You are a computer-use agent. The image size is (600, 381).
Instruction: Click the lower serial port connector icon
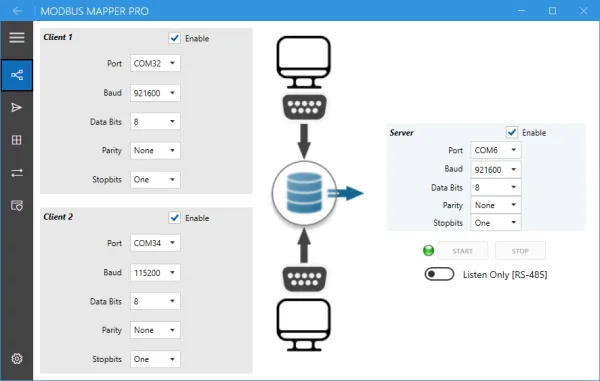304,279
